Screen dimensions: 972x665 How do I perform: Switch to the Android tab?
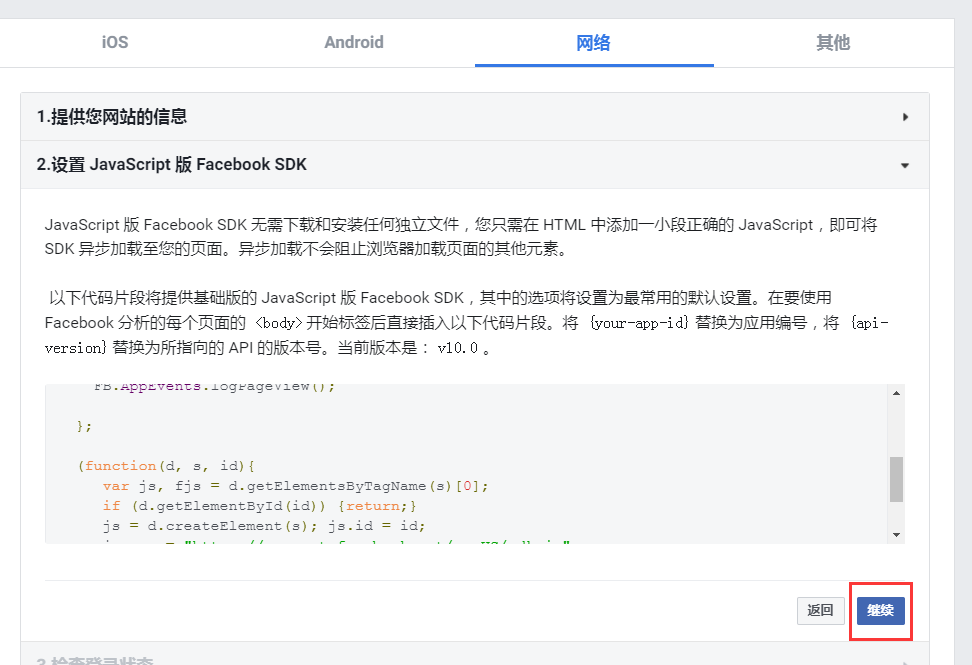[354, 42]
